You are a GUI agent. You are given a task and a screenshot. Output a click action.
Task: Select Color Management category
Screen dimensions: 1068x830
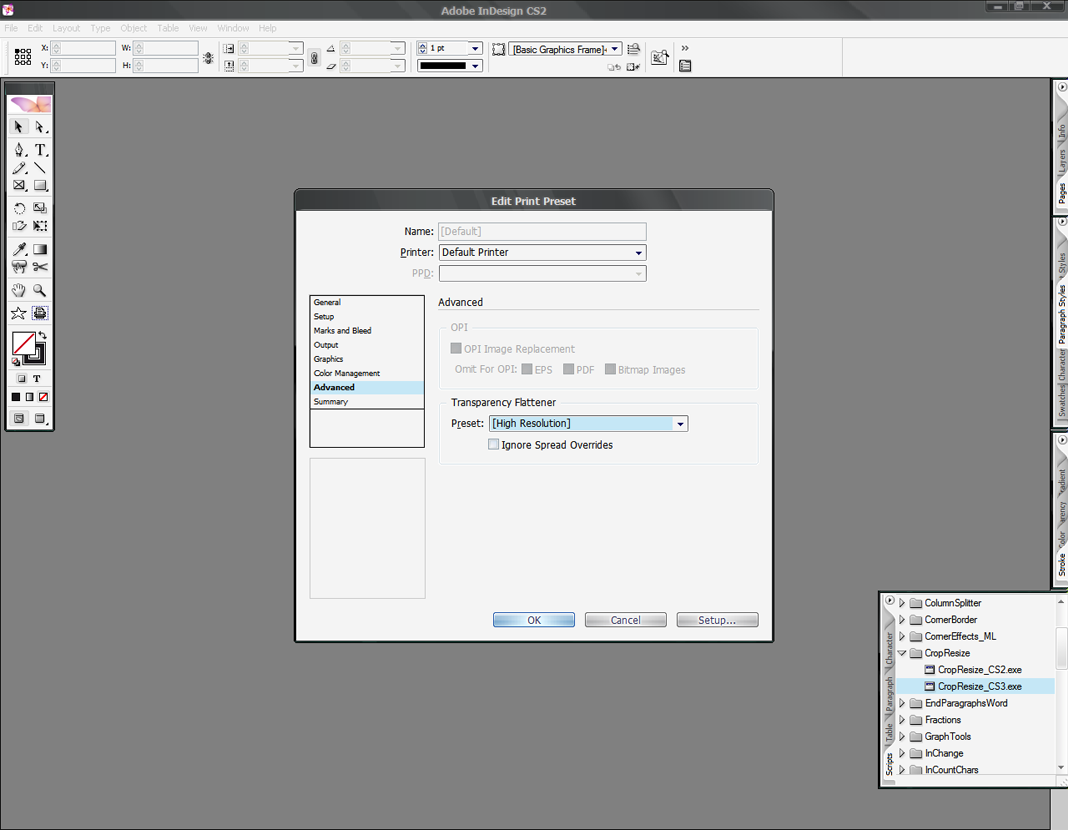pyautogui.click(x=366, y=373)
